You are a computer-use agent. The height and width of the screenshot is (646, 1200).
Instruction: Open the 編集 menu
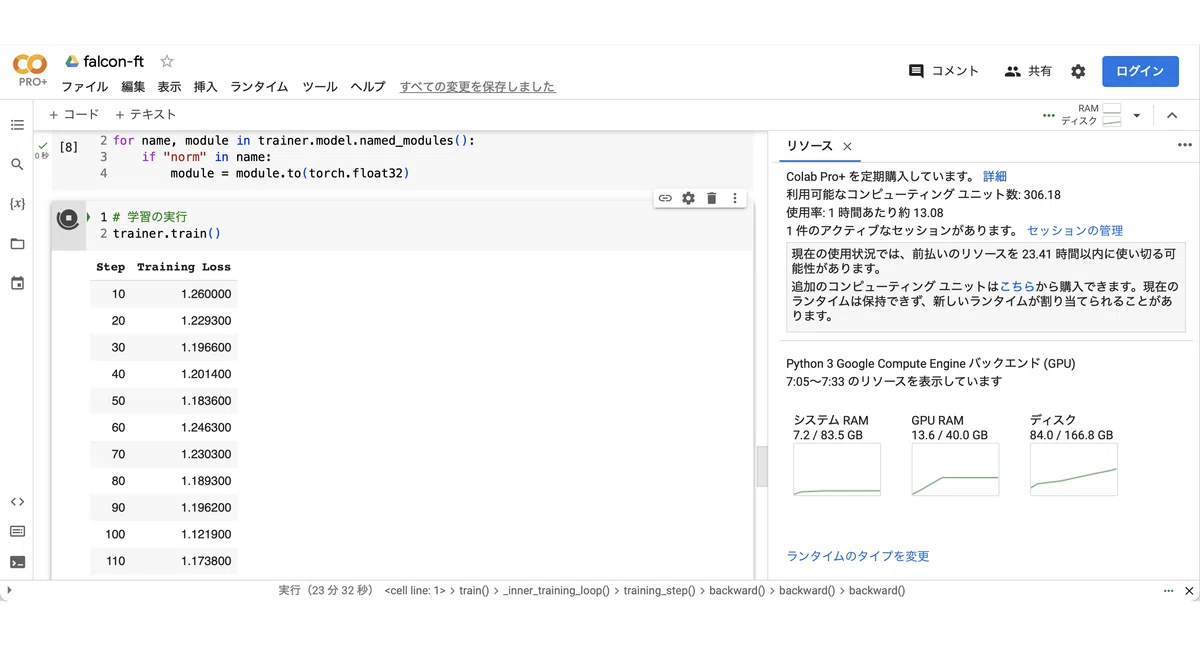point(133,87)
